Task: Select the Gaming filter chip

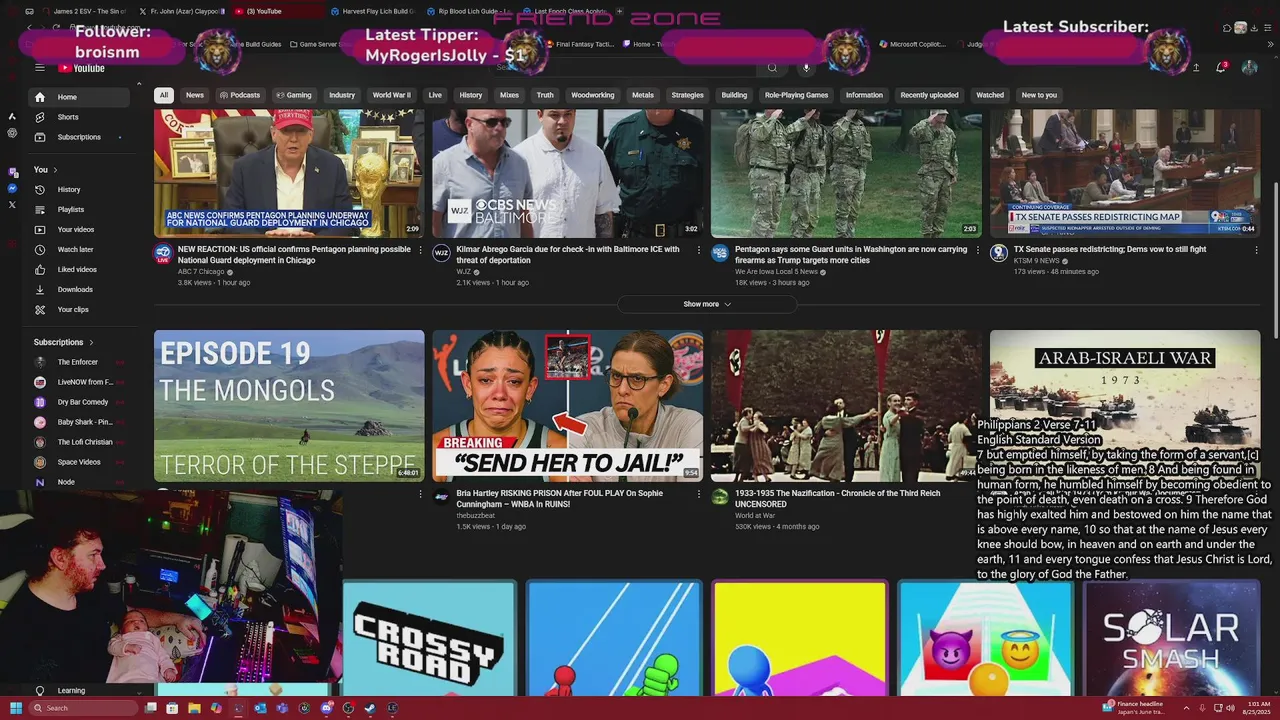Action: tap(294, 95)
